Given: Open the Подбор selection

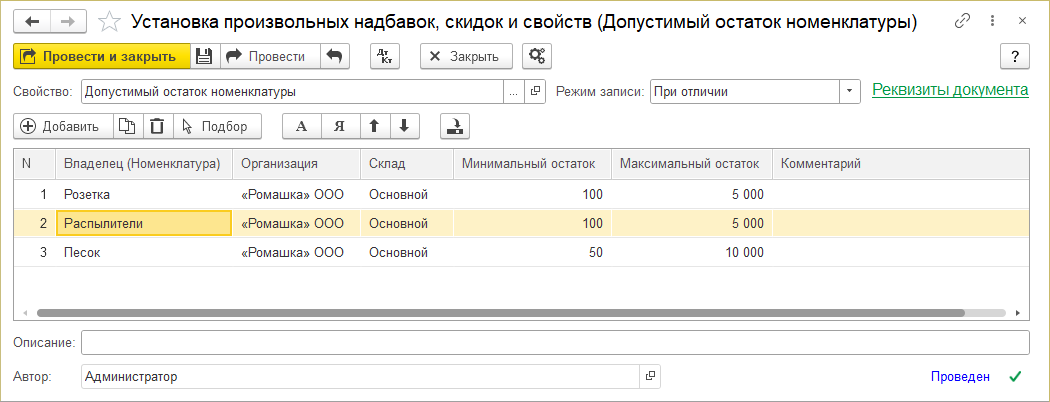Looking at the screenshot, I should point(217,126).
